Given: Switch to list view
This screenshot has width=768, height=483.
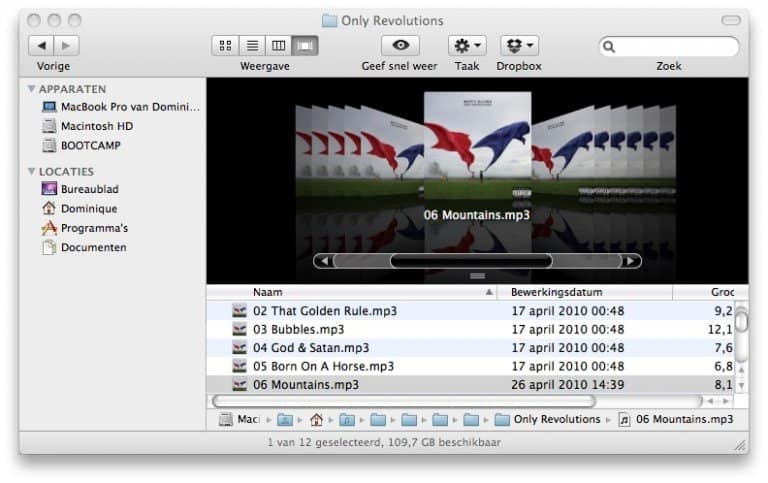Looking at the screenshot, I should coord(252,46).
